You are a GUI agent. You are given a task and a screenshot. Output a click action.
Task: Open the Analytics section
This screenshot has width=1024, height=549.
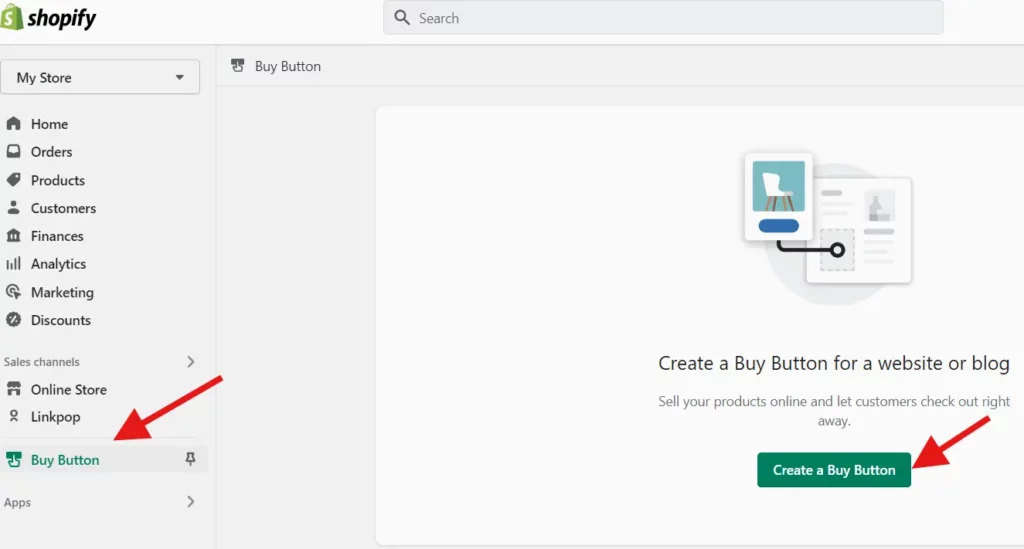58,264
